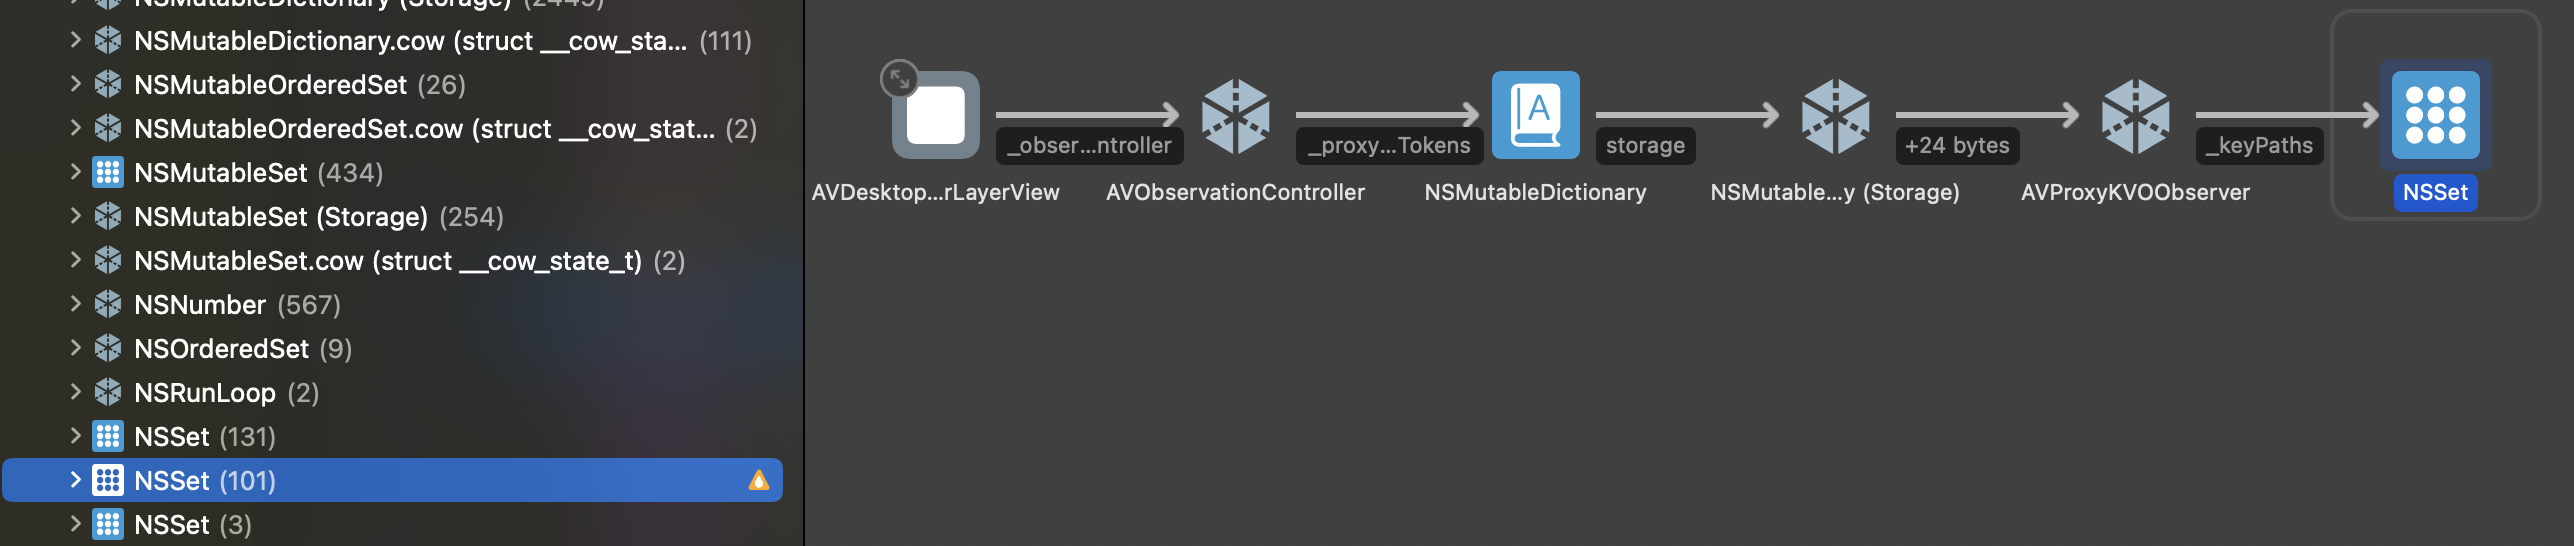Screen dimensions: 2574x546
Task: Select the AVDesktop...rLayerView node icon
Action: pyautogui.click(x=936, y=115)
